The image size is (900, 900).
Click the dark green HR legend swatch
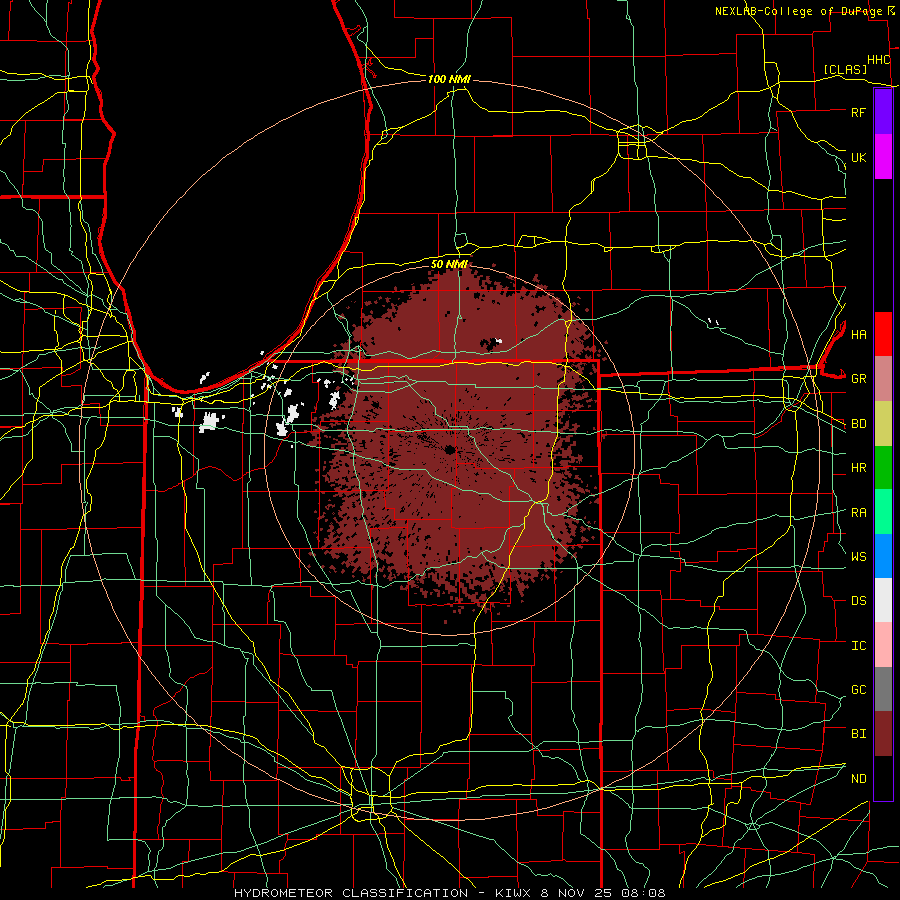click(x=883, y=468)
